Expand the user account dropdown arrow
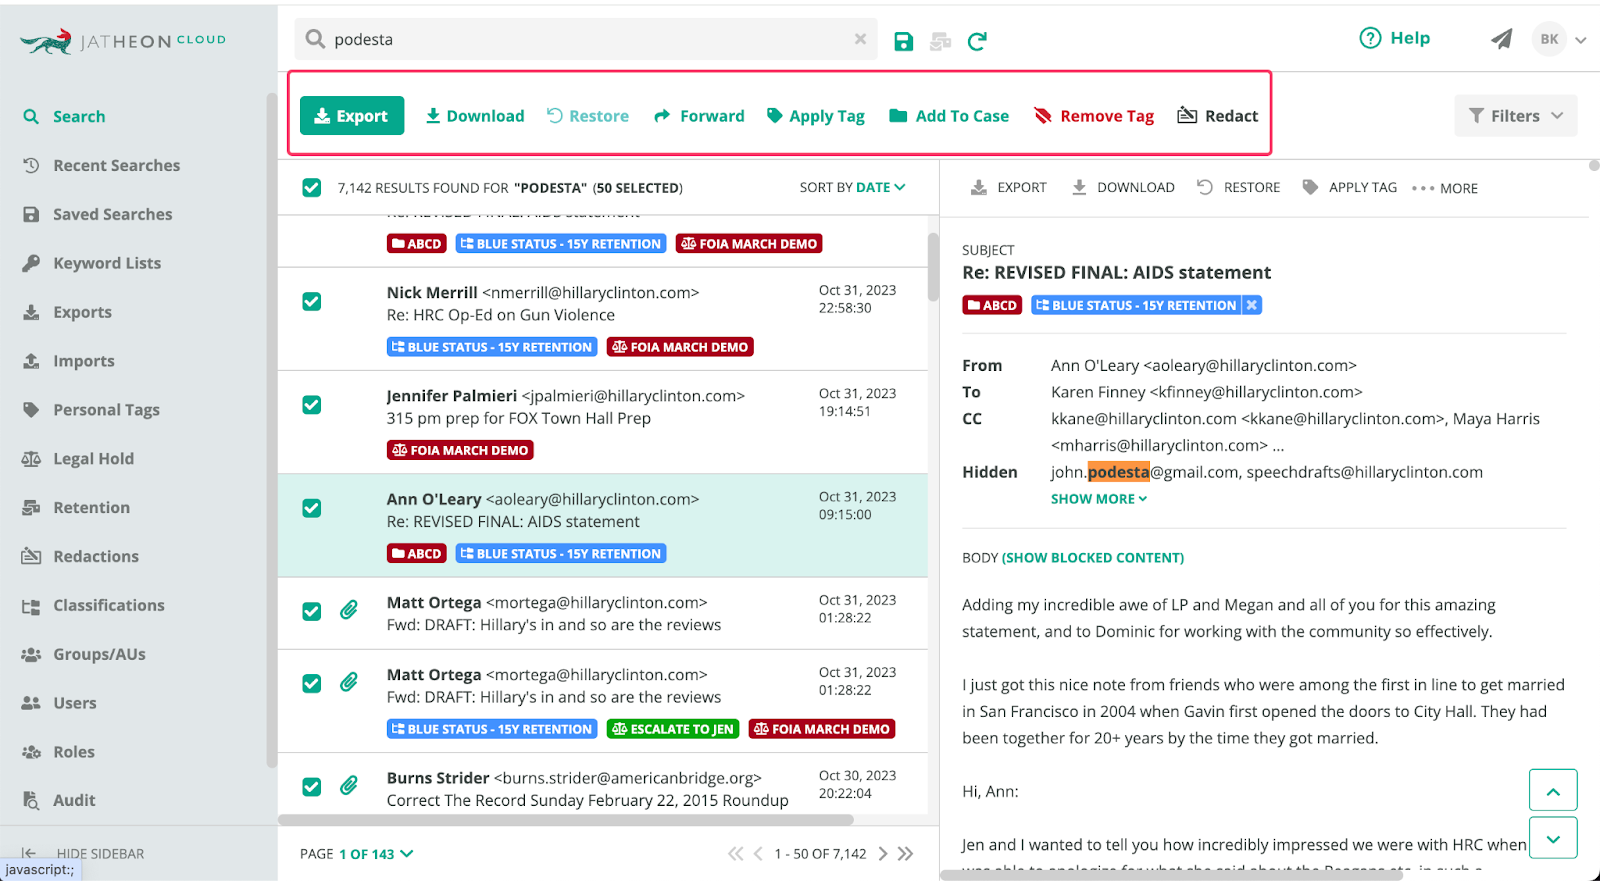The height and width of the screenshot is (881, 1600). (1581, 40)
